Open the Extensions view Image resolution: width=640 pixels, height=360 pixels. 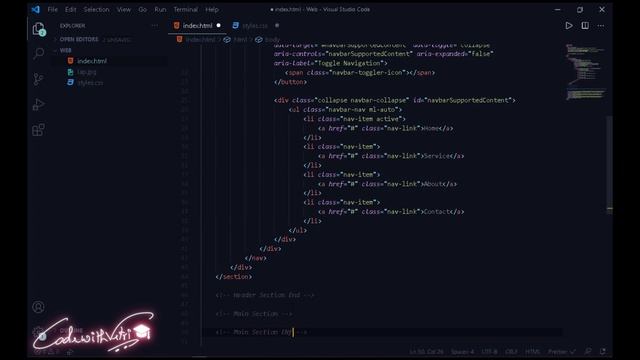click(38, 130)
